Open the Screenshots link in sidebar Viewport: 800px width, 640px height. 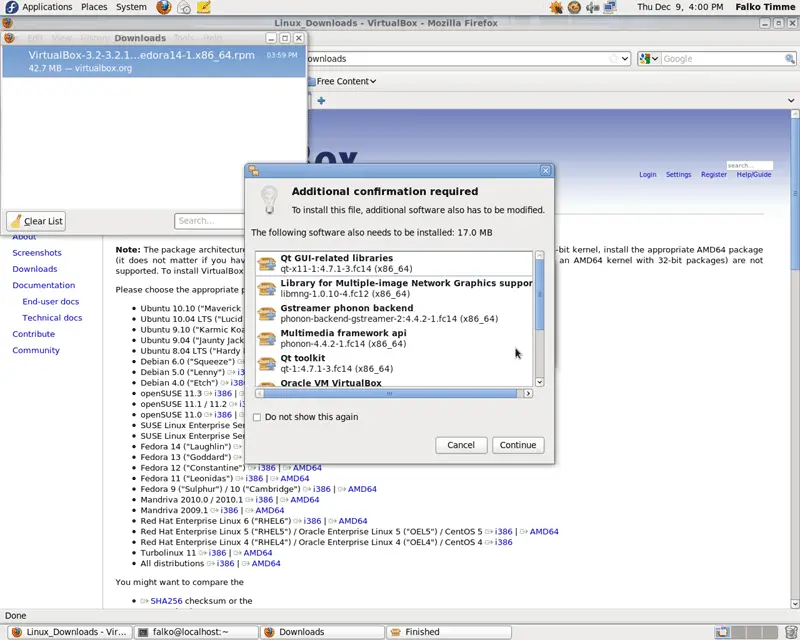pyautogui.click(x=37, y=253)
